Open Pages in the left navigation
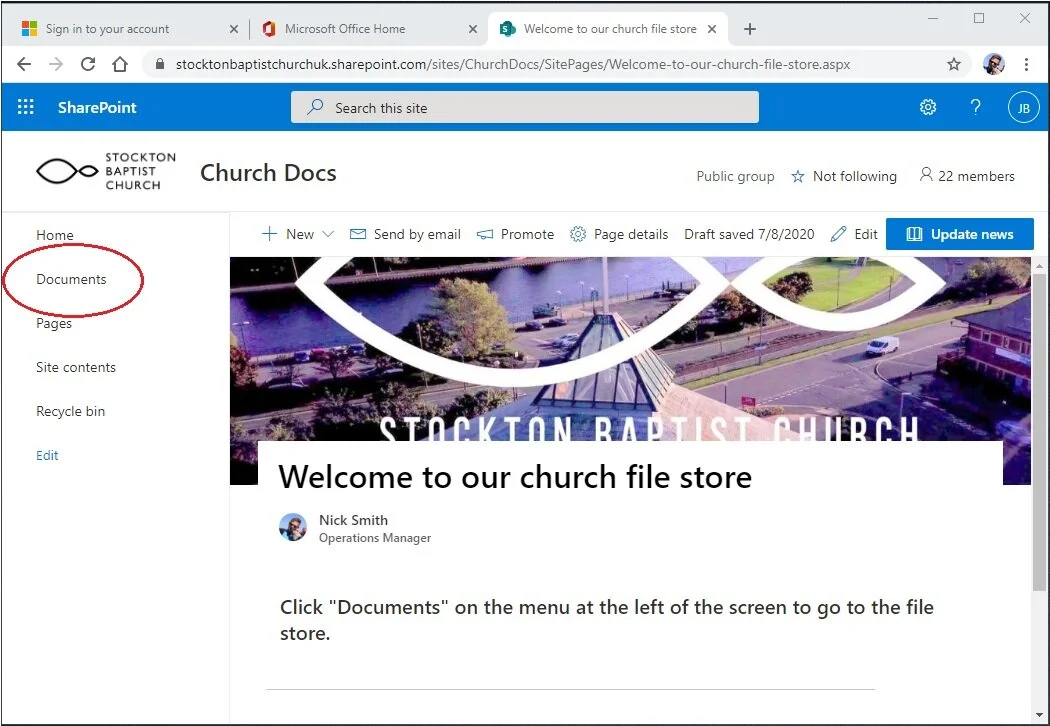The width and height of the screenshot is (1050, 726). 54,323
